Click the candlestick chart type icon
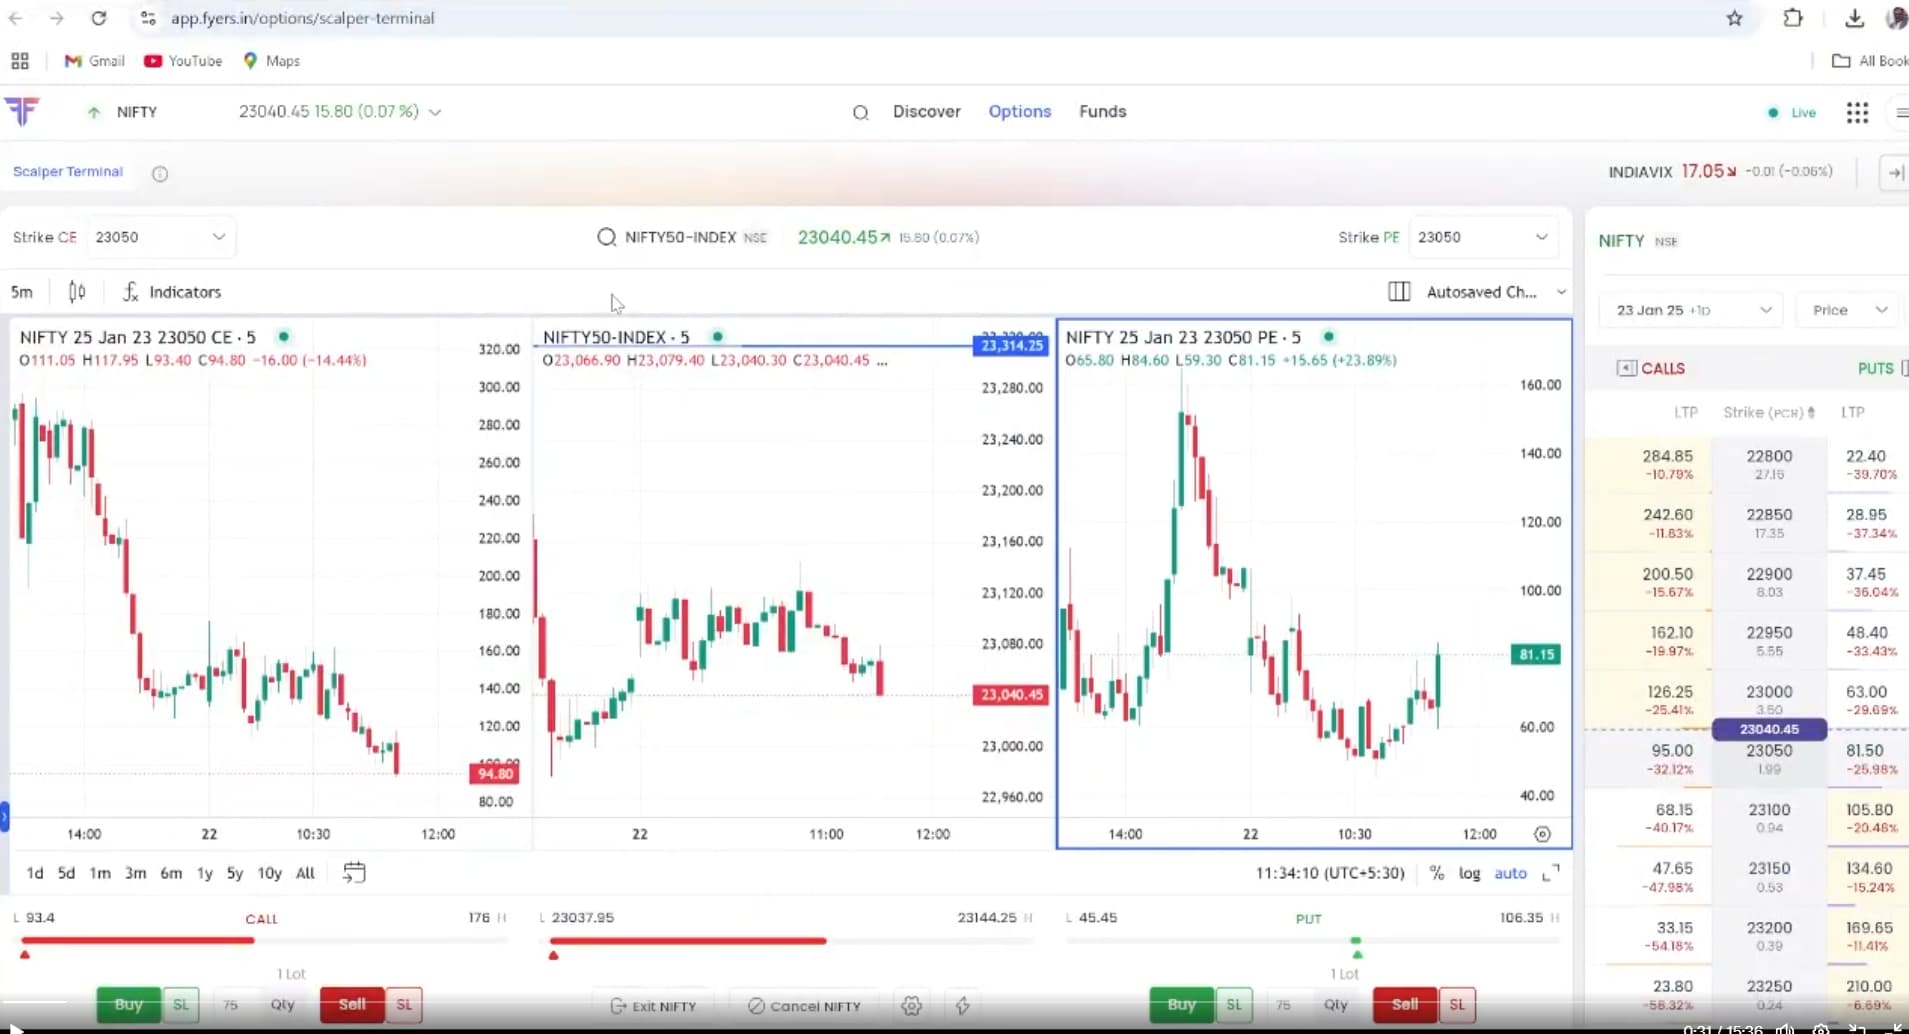1909x1034 pixels. [x=77, y=292]
